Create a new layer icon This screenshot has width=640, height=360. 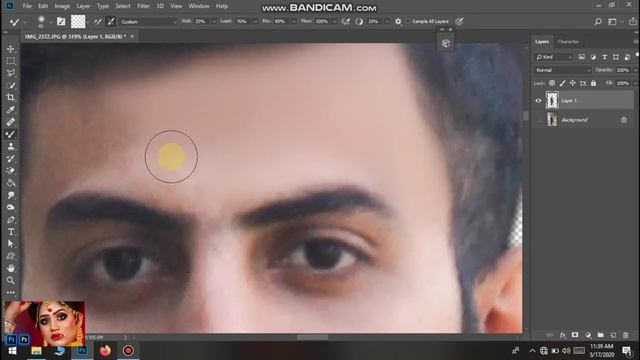pyautogui.click(x=613, y=335)
